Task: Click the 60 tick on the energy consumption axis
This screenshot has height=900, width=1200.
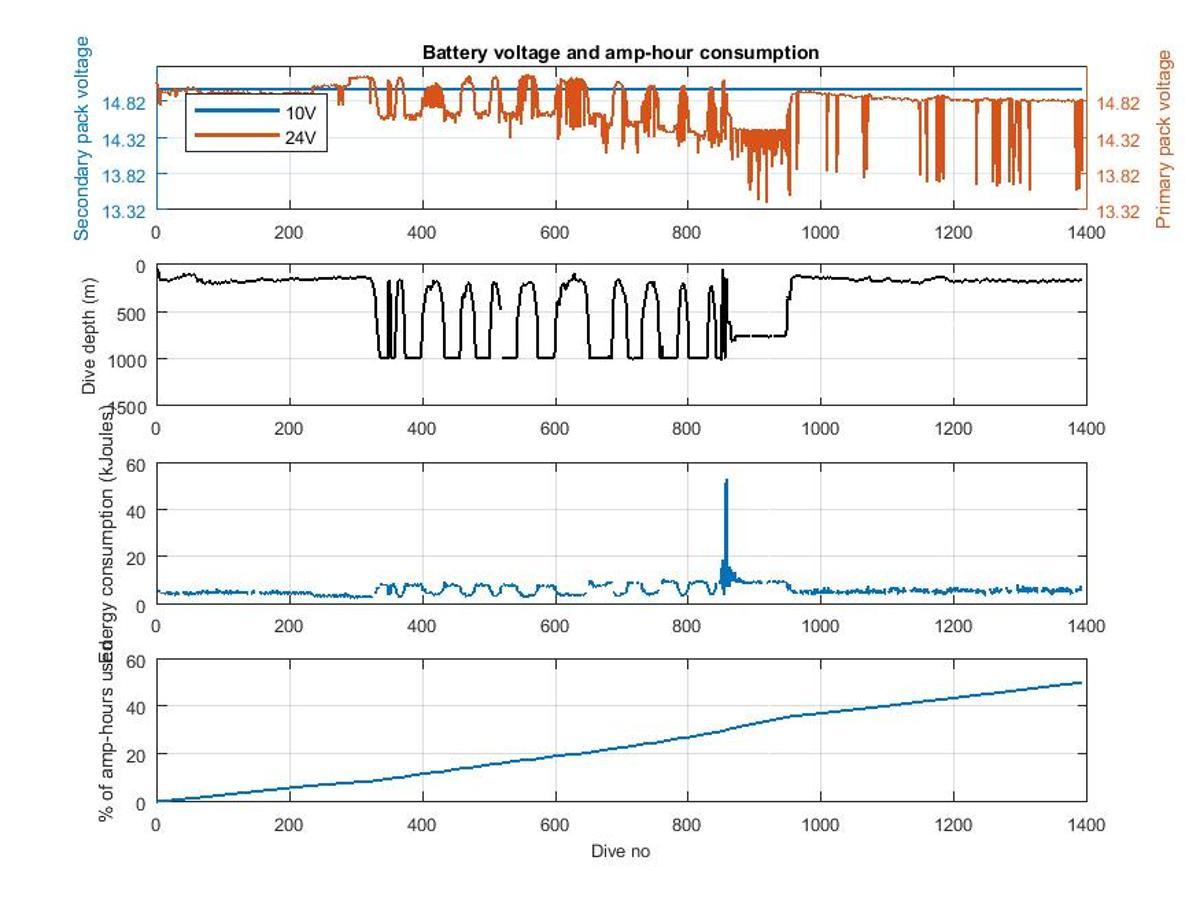Action: [136, 464]
